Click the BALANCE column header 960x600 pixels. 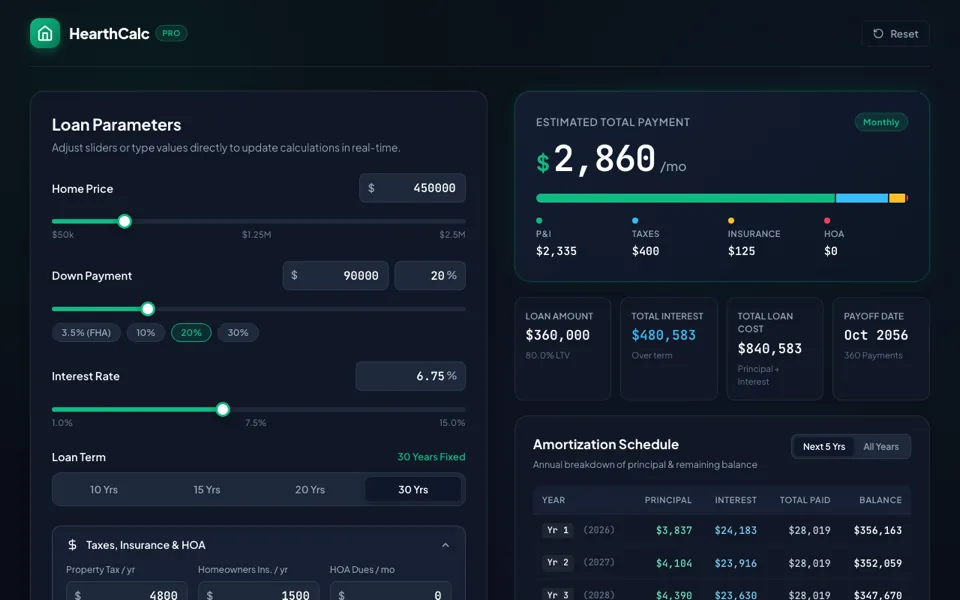coord(880,500)
